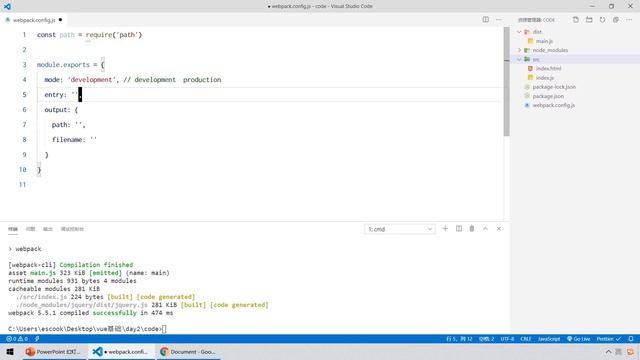The image size is (640, 360).
Task: Close the terminal panel
Action: [499, 229]
